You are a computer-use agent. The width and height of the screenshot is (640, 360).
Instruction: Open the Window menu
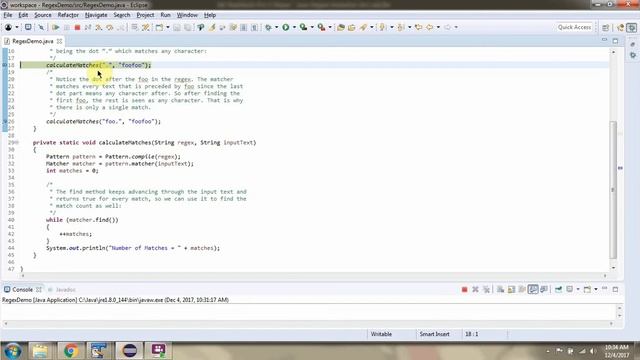click(187, 15)
